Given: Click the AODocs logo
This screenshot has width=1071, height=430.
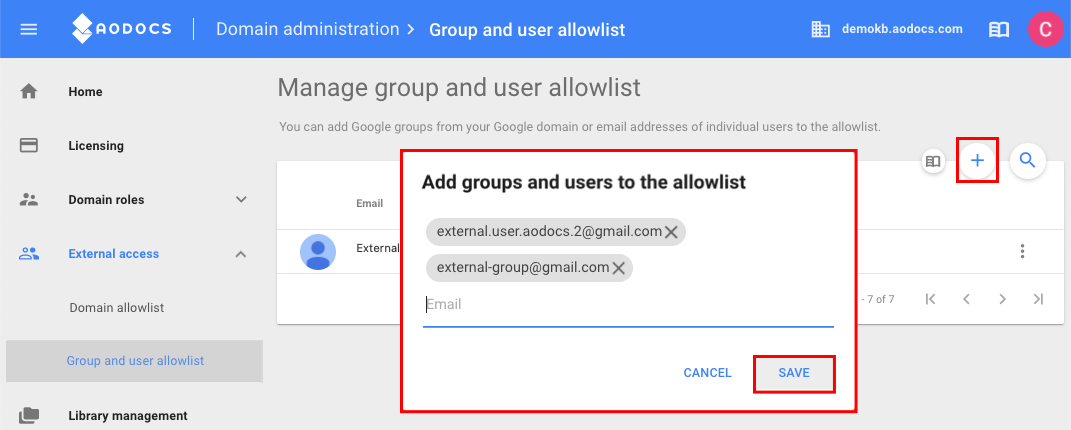Looking at the screenshot, I should pos(122,29).
